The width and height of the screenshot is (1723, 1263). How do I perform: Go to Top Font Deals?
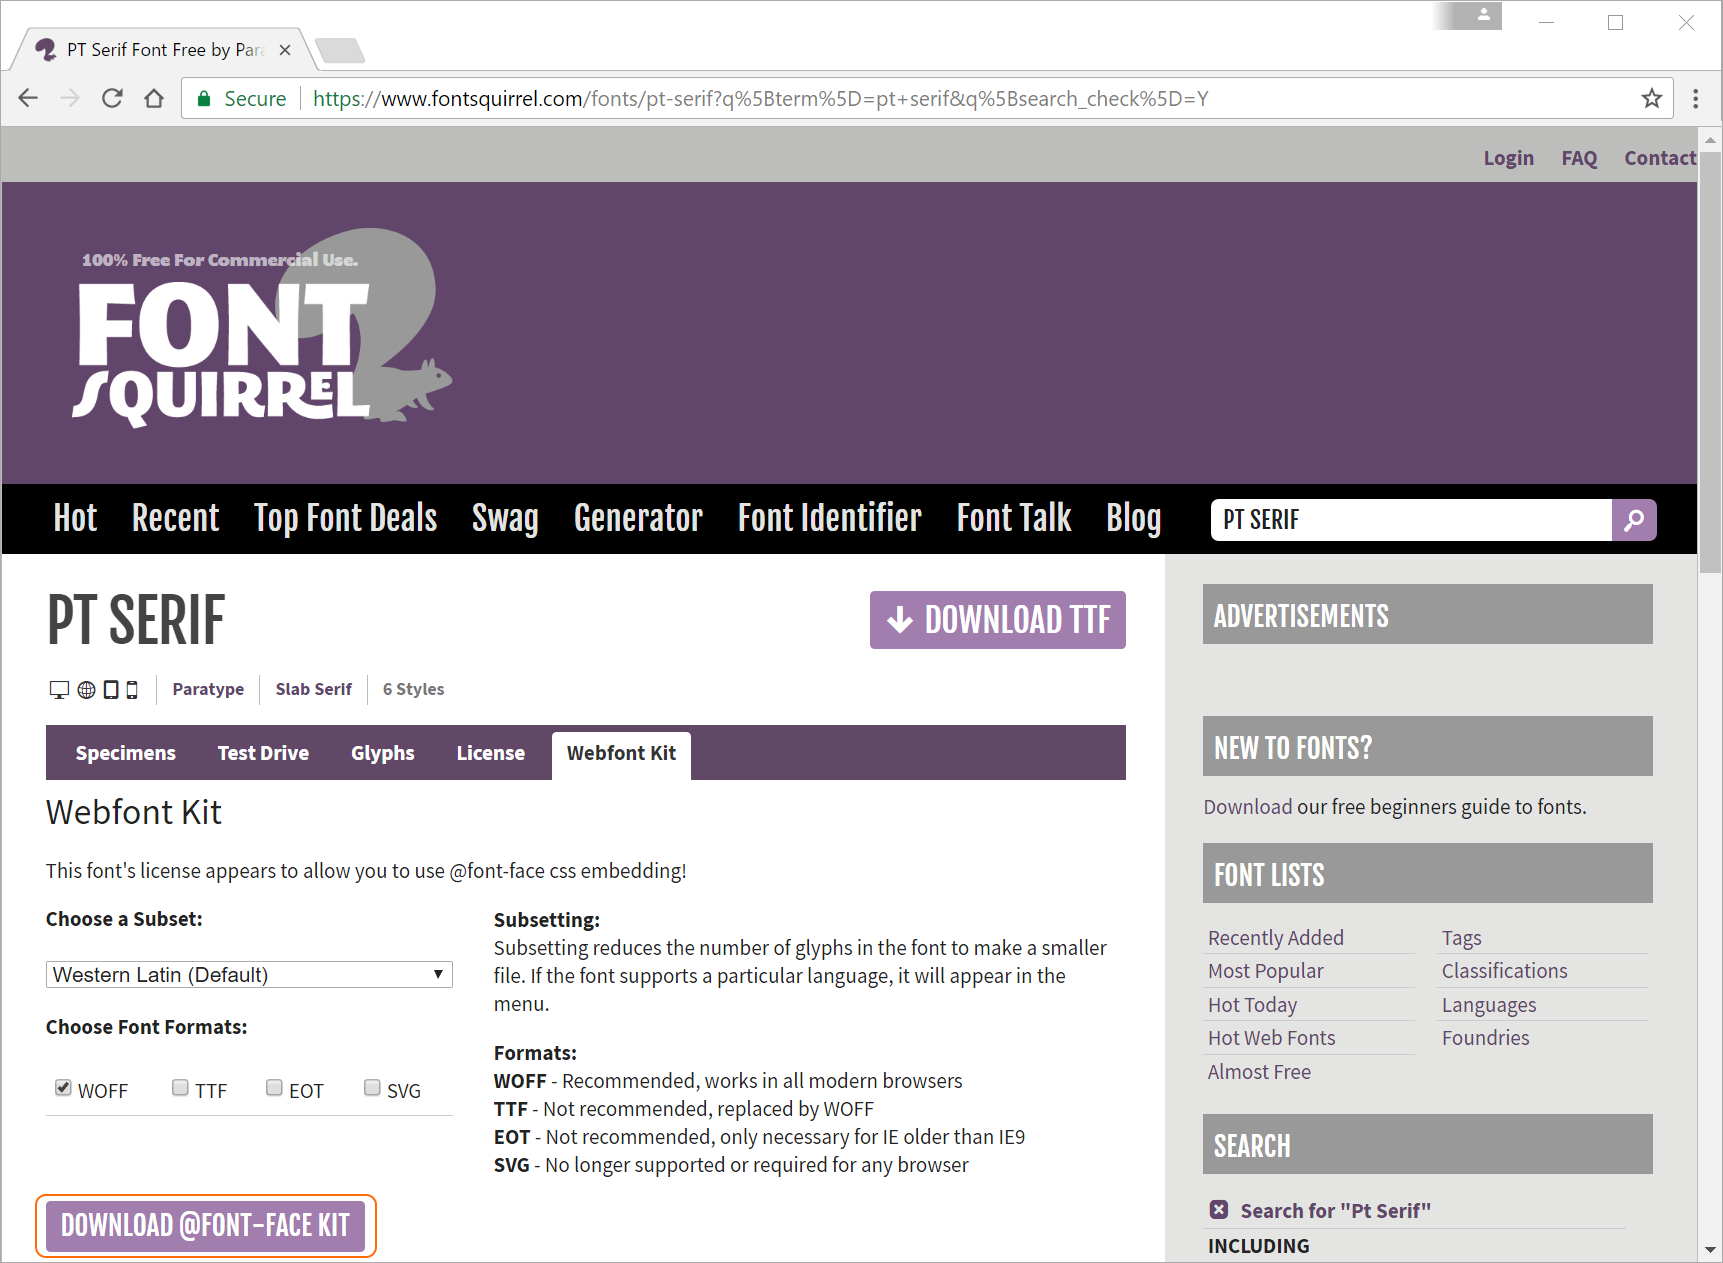345,518
